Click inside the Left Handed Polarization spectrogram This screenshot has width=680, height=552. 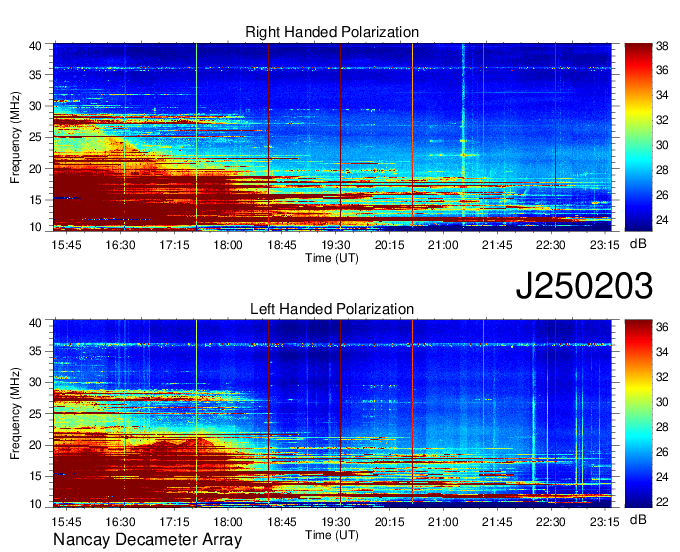(x=332, y=414)
